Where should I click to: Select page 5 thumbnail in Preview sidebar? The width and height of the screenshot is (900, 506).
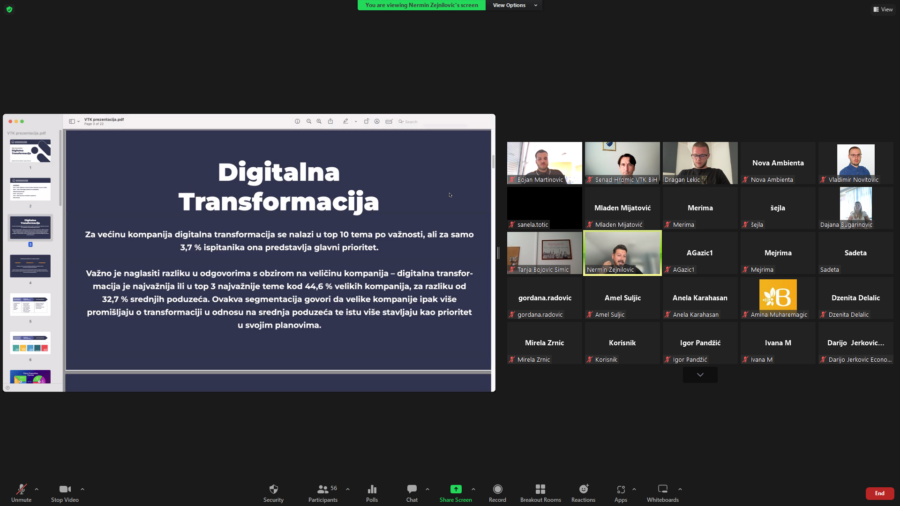30,305
